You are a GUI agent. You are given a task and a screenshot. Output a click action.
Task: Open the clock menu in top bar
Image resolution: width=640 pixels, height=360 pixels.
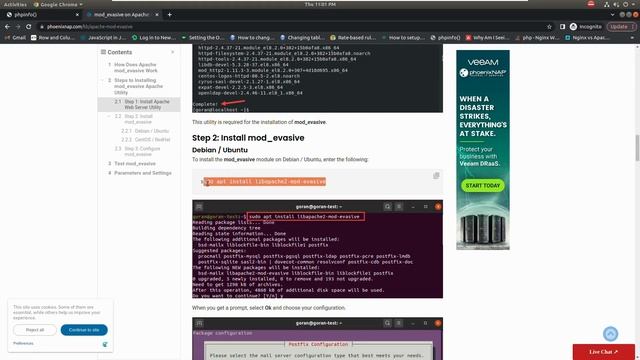tap(320, 4)
